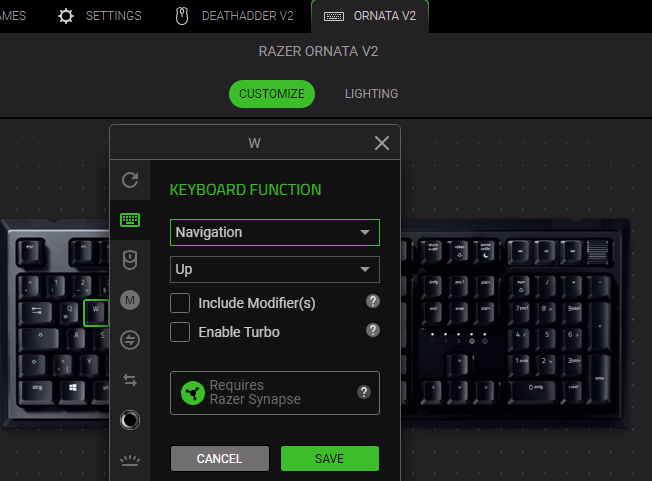The height and width of the screenshot is (481, 652).
Task: Open the Up key selection dropdown
Action: tap(274, 270)
